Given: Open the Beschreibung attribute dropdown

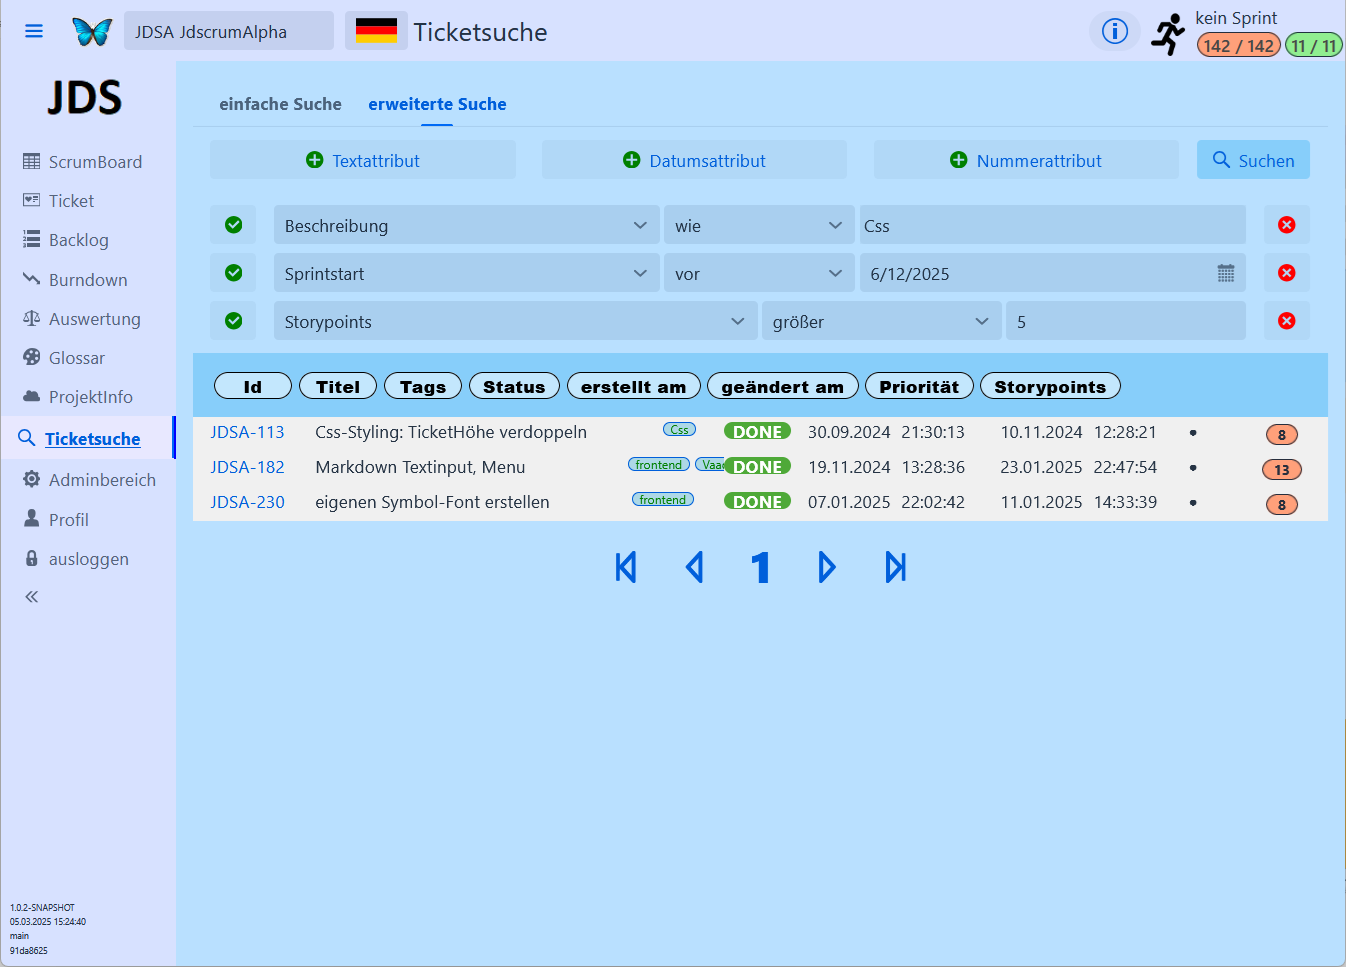Looking at the screenshot, I should 466,225.
